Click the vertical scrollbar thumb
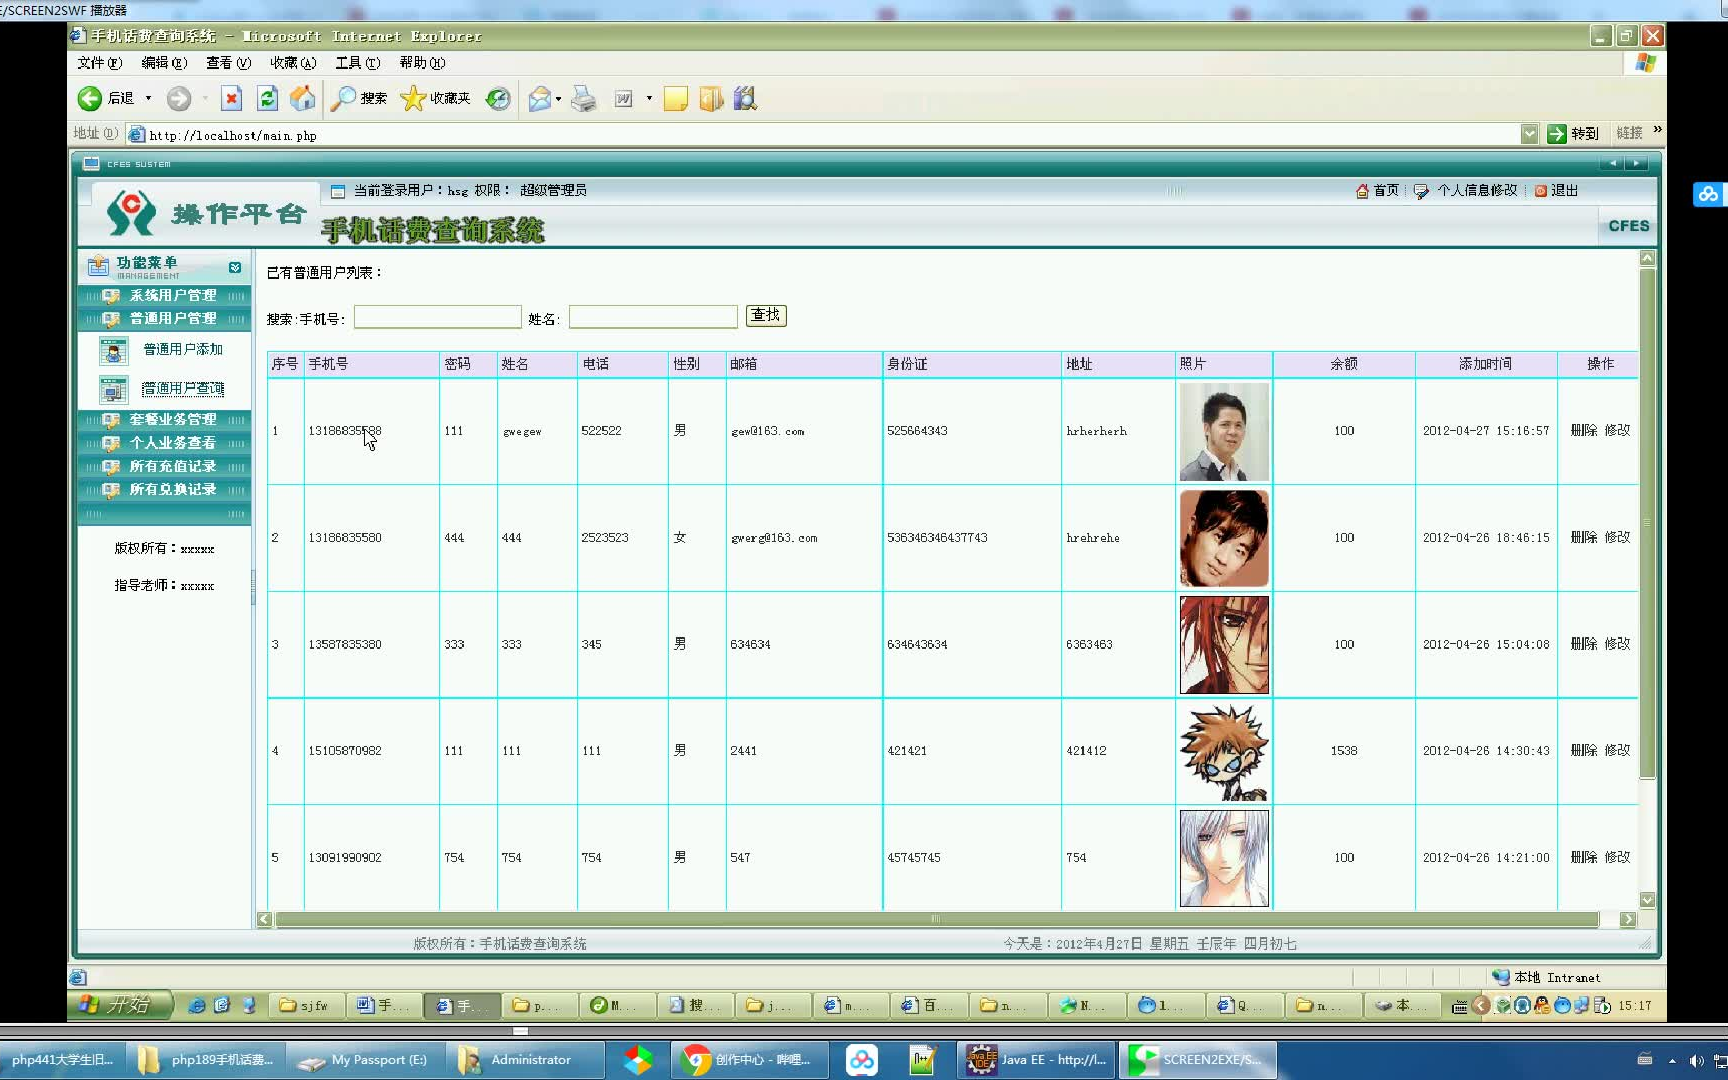 pos(1647,523)
